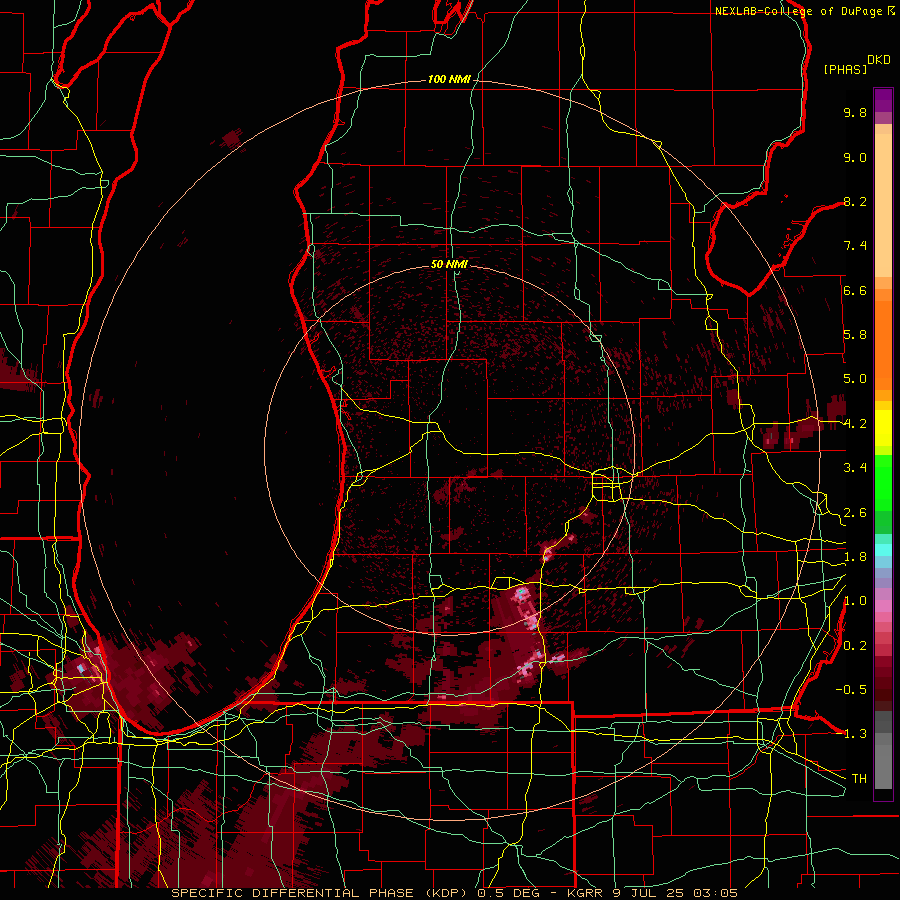Click the 0.2 scale value

(x=855, y=646)
